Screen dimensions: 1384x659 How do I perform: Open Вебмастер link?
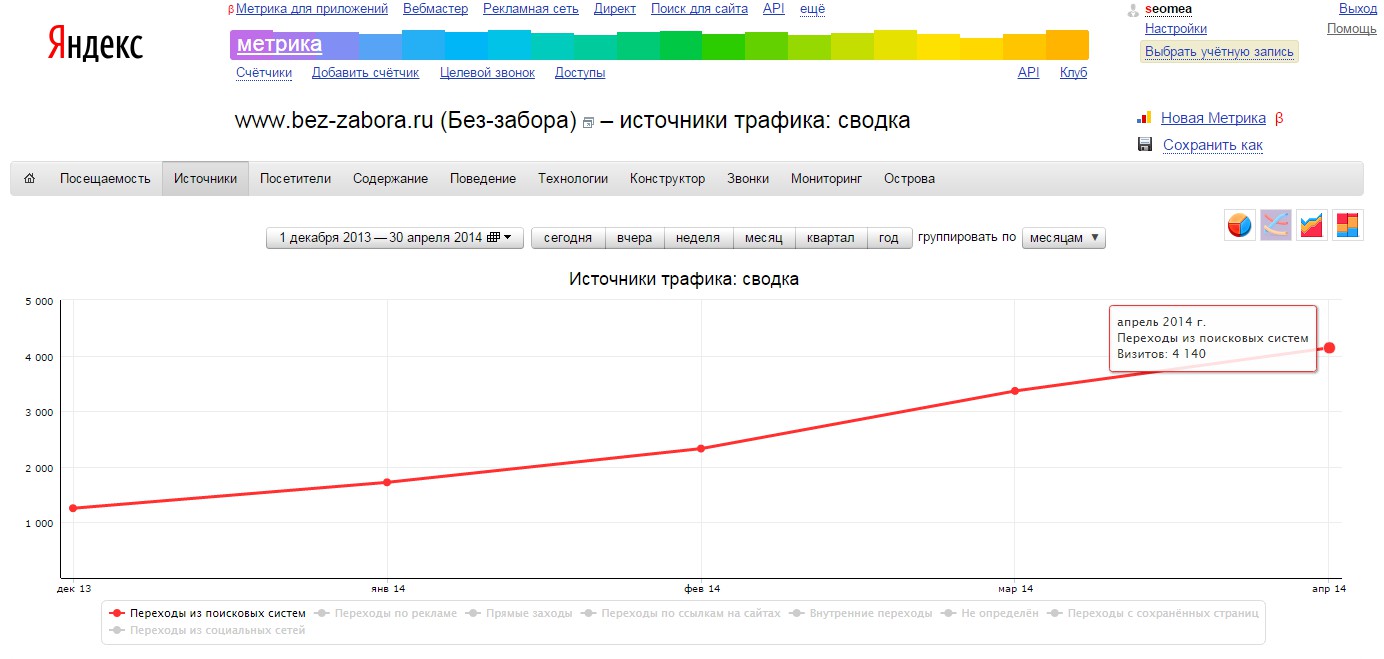(x=435, y=9)
